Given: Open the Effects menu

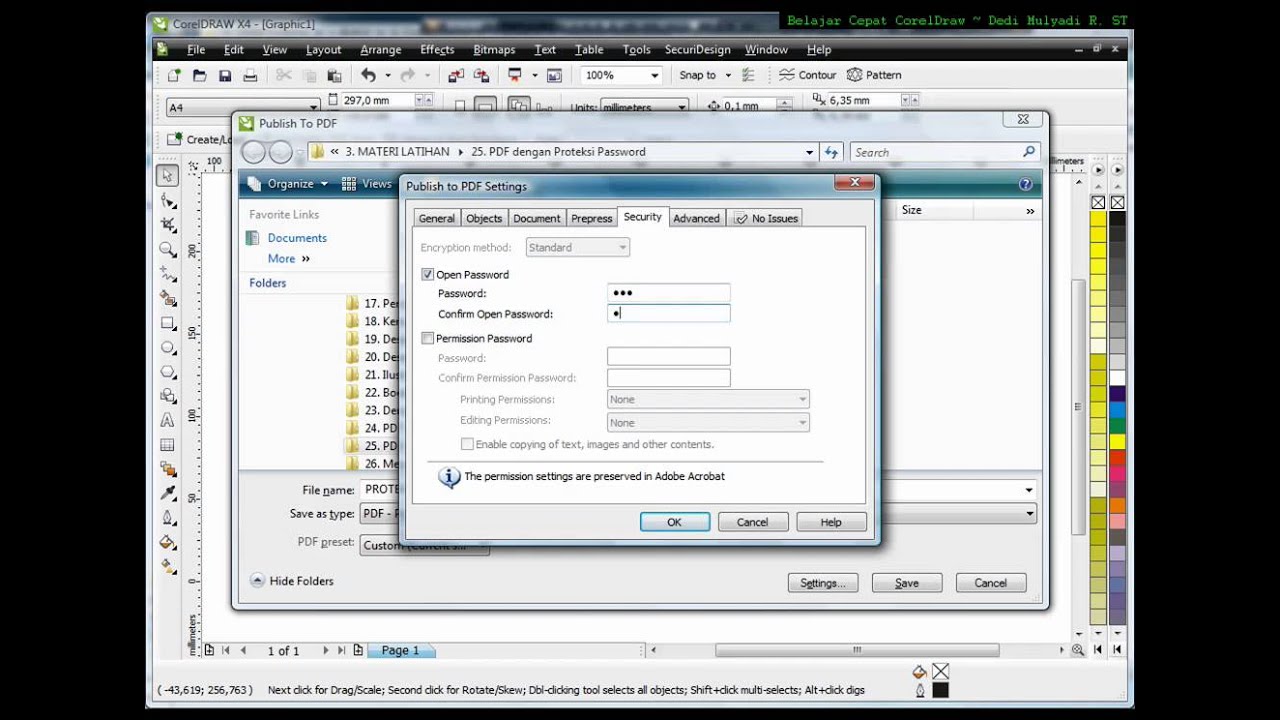Looking at the screenshot, I should [x=437, y=49].
